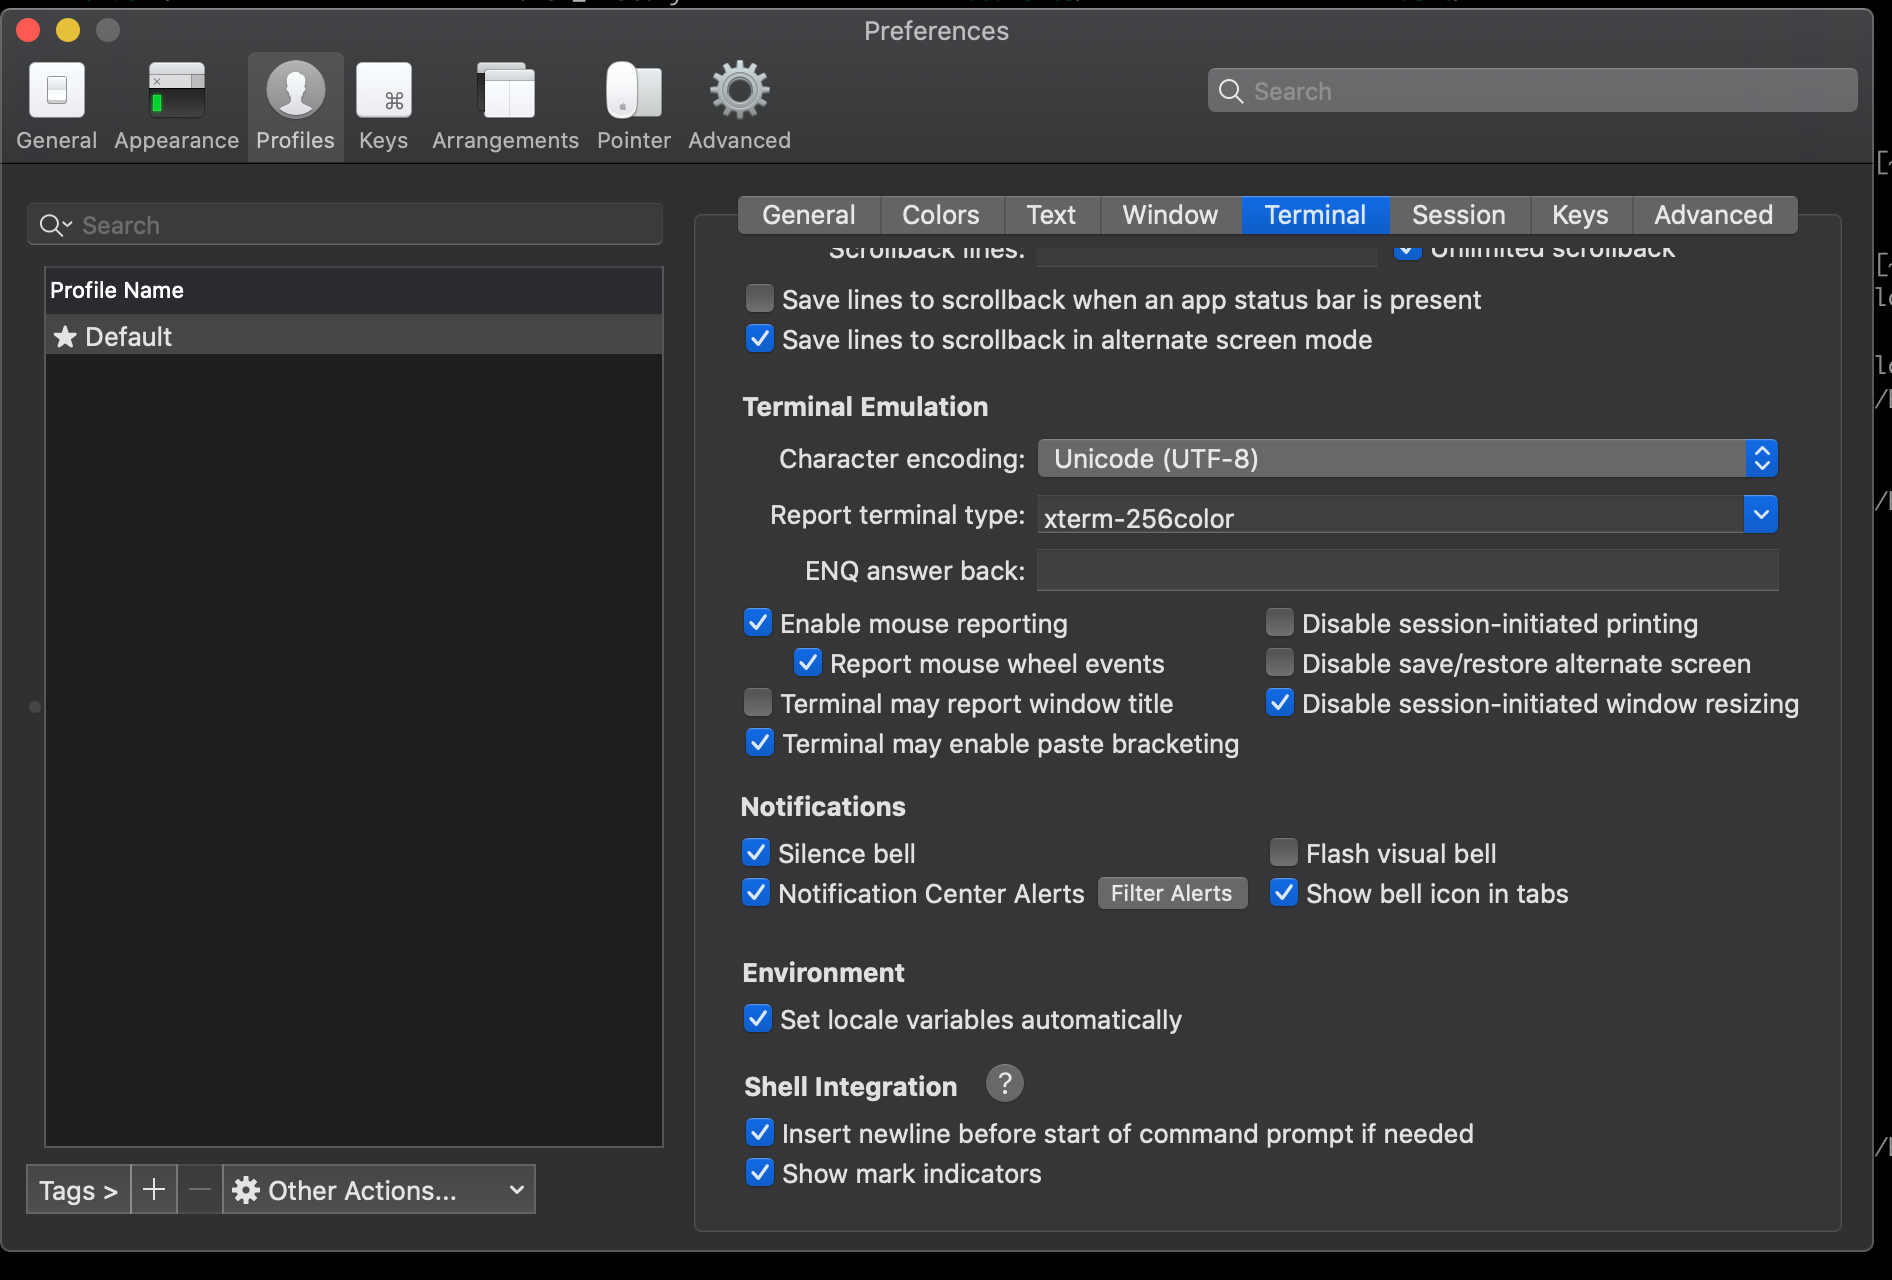
Task: Click the Filter Alerts button
Action: [1171, 892]
